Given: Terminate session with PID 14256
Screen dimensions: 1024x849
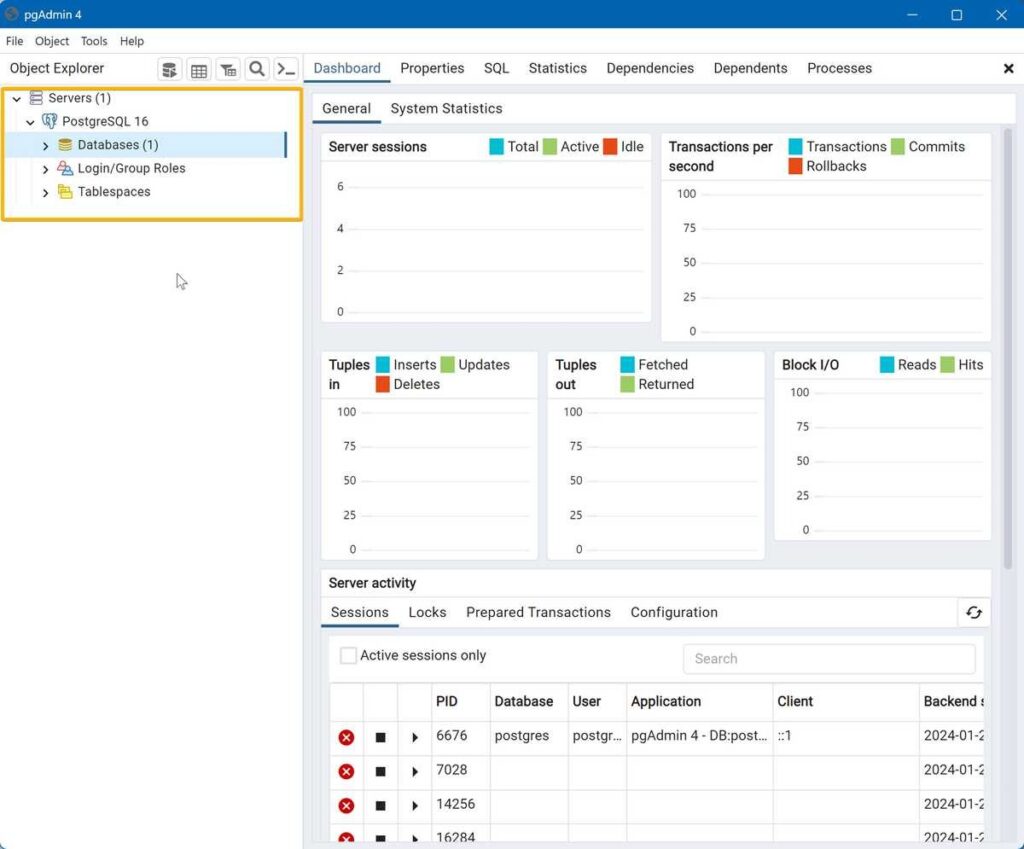Looking at the screenshot, I should pos(346,805).
